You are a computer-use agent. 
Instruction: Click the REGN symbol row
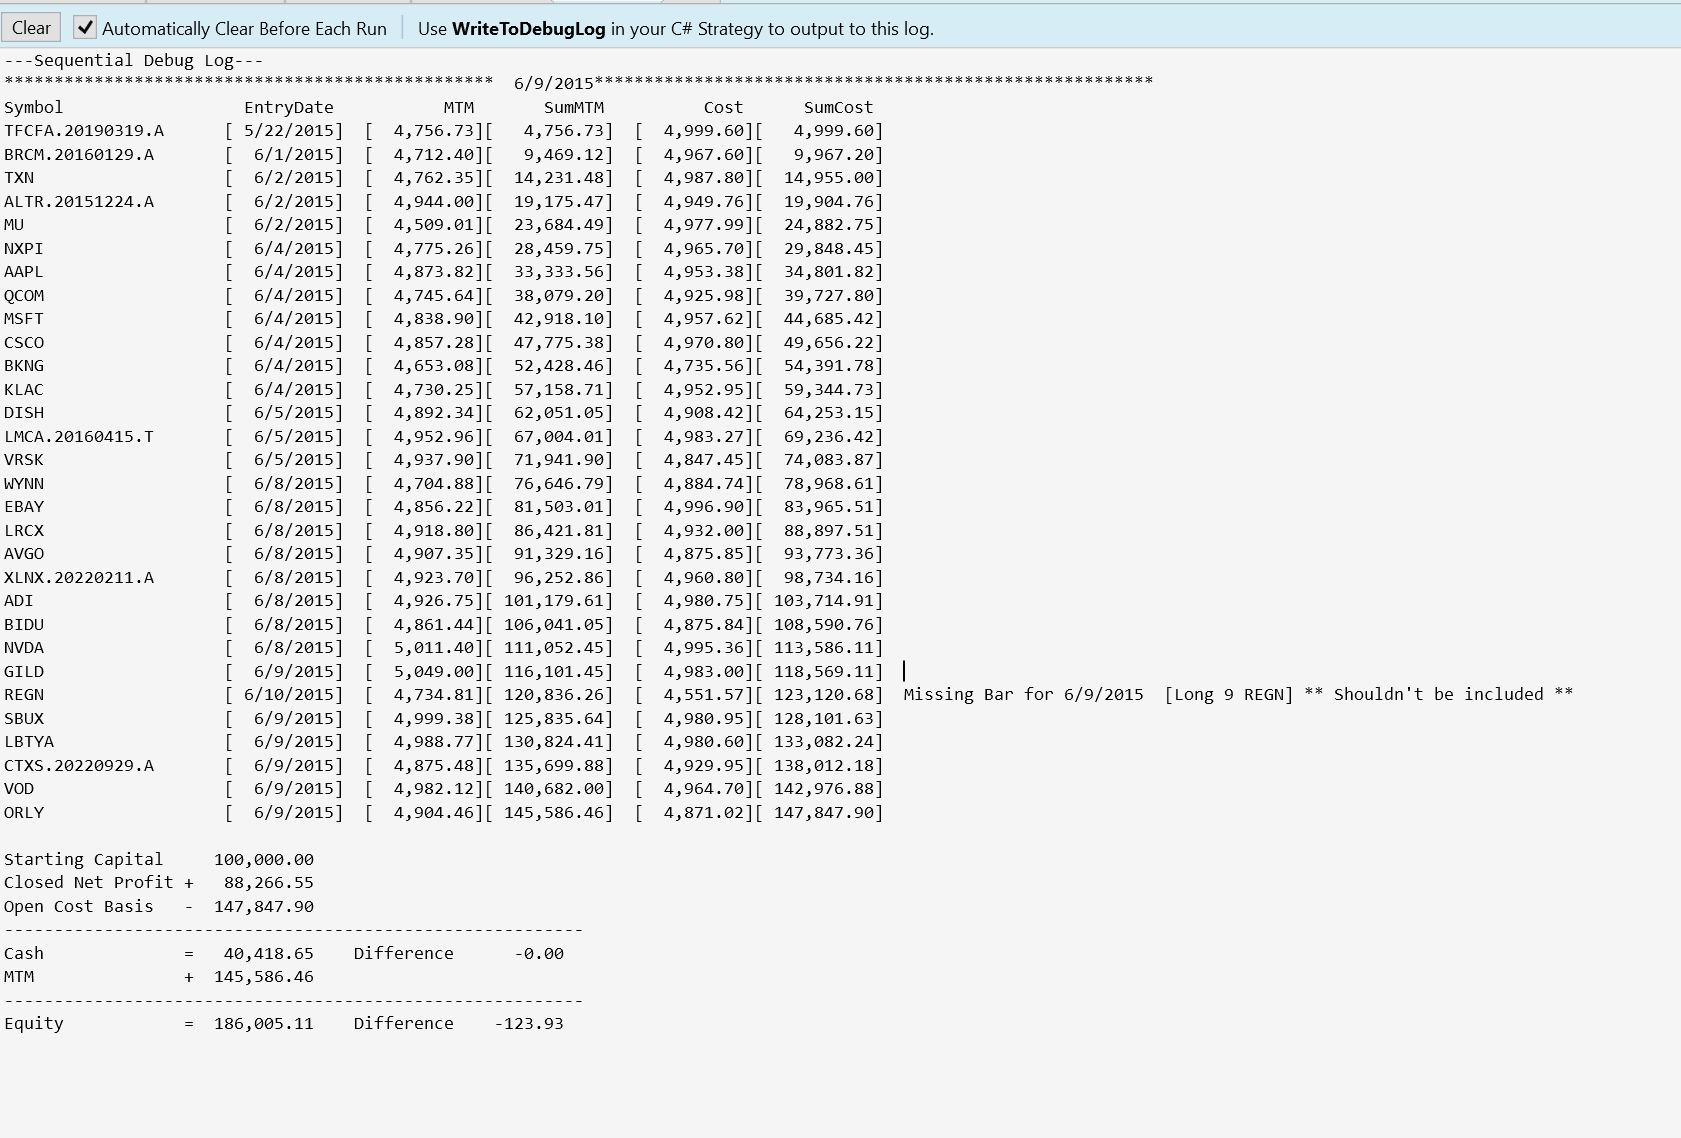pos(24,695)
